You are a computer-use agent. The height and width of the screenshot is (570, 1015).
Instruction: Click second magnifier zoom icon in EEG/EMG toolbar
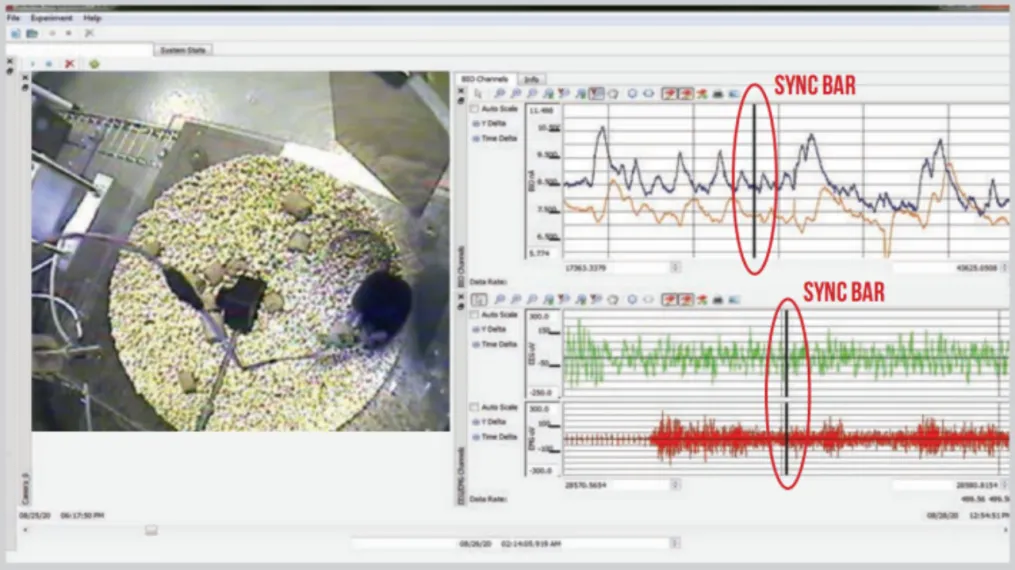coord(515,300)
